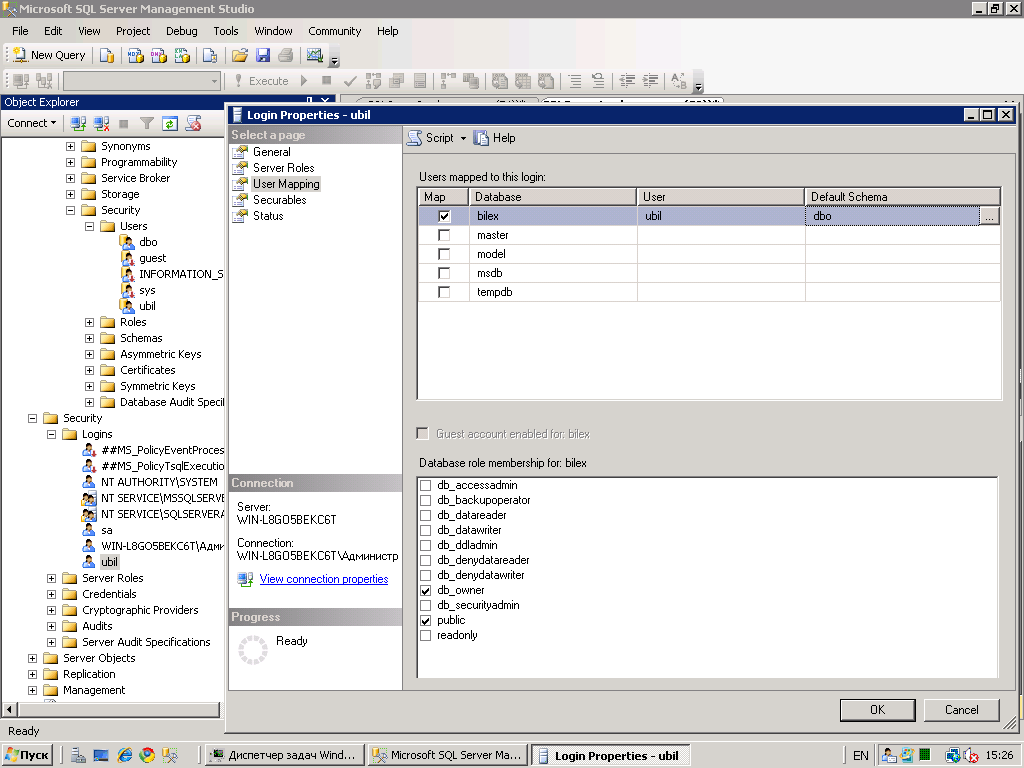Launch Internet Explorer from the taskbar
1024x768 pixels.
pos(125,756)
